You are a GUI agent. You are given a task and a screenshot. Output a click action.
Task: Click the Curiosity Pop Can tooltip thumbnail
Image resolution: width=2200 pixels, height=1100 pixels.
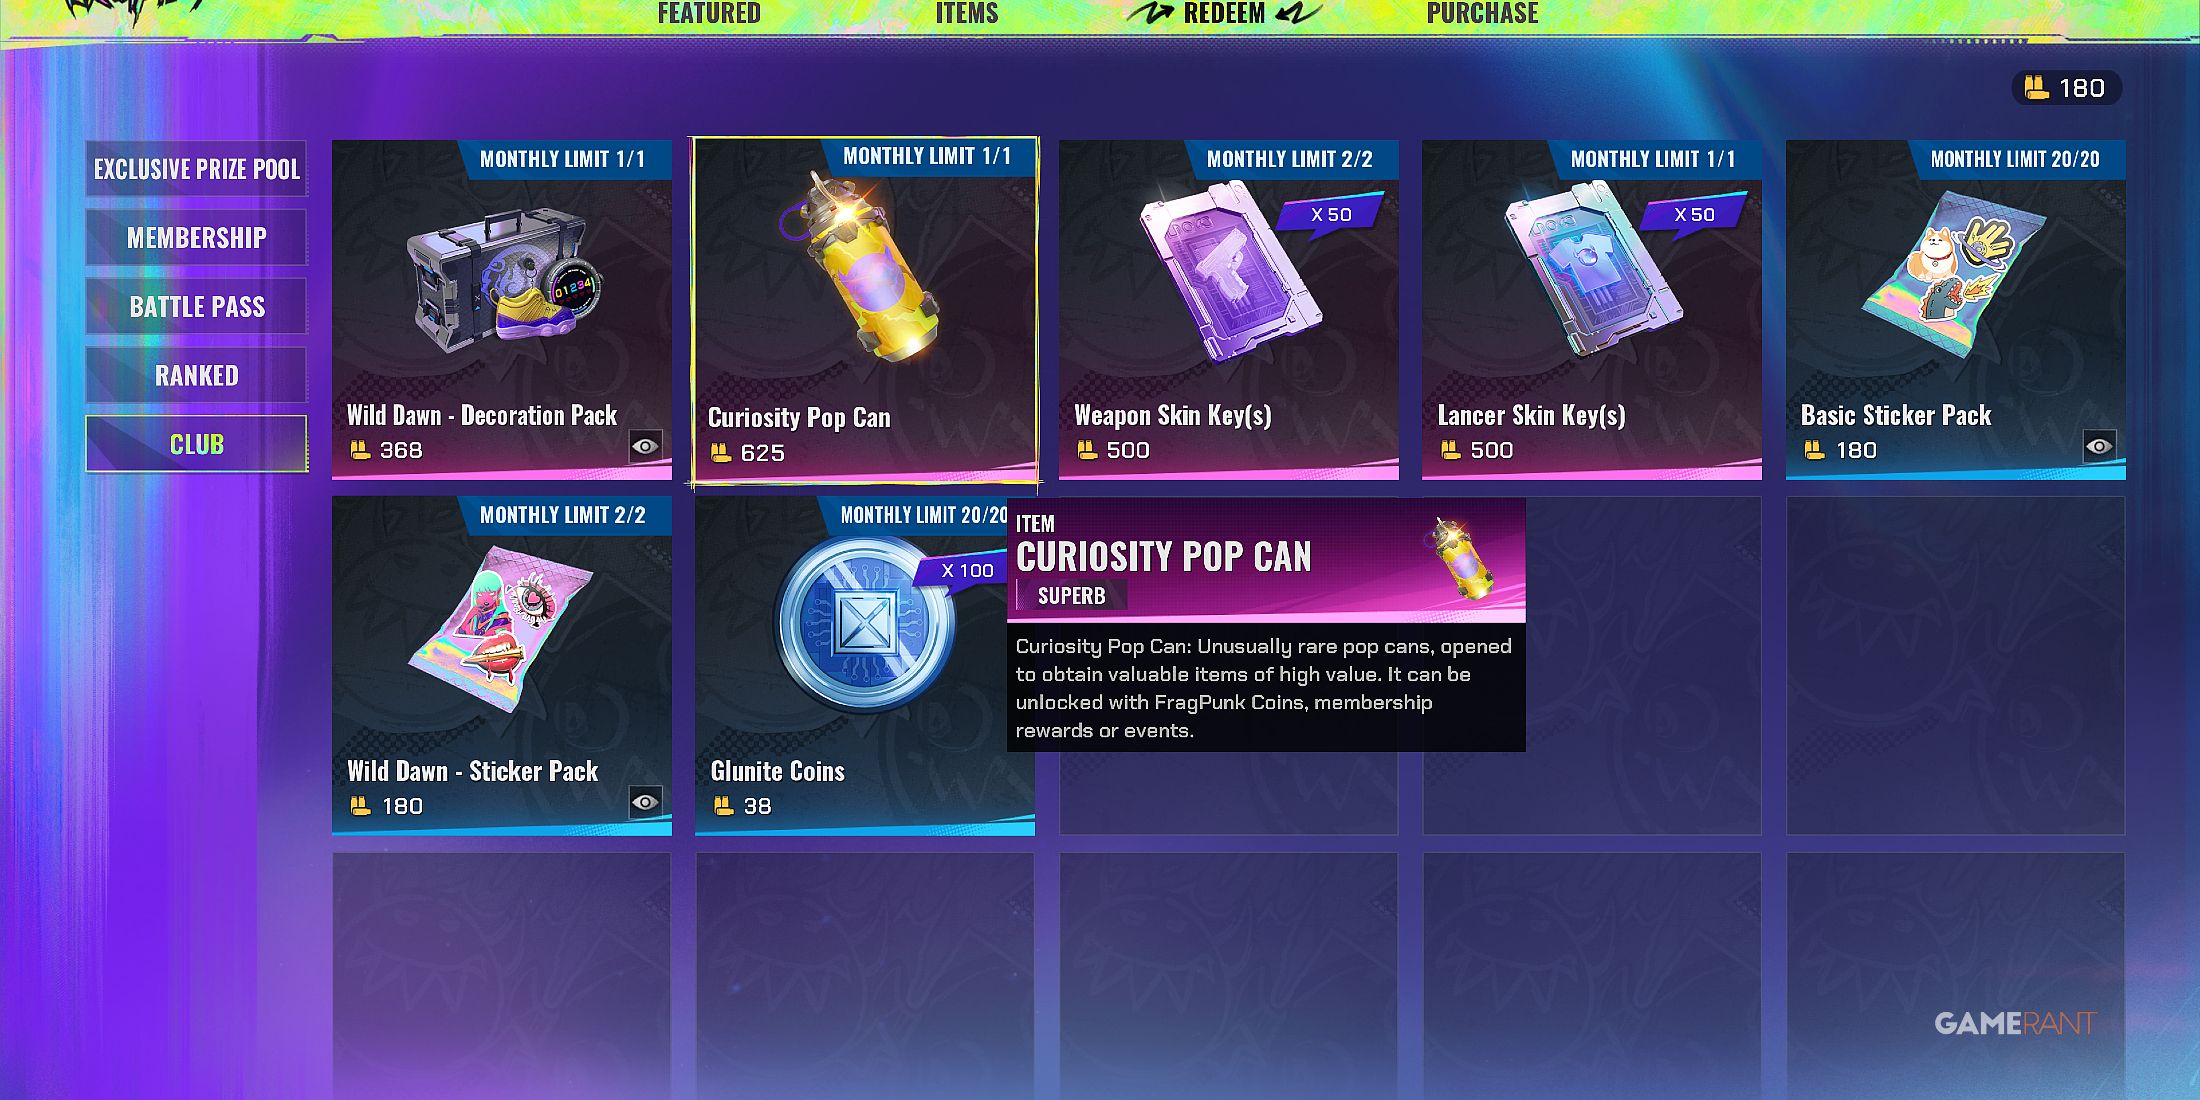point(1462,558)
